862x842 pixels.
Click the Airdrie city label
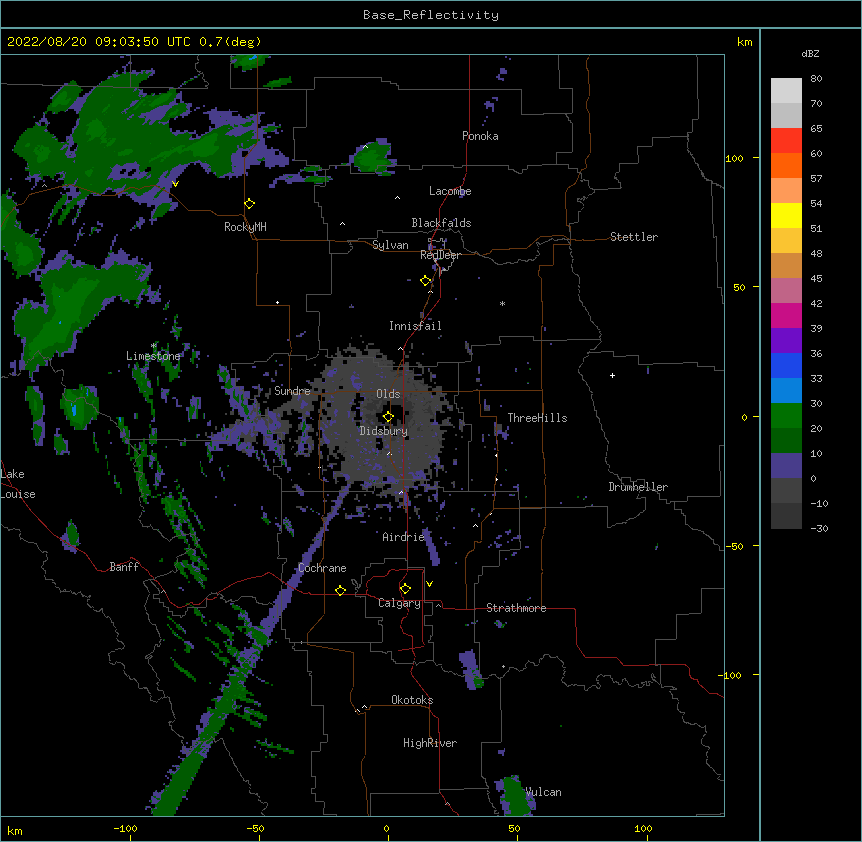click(404, 537)
